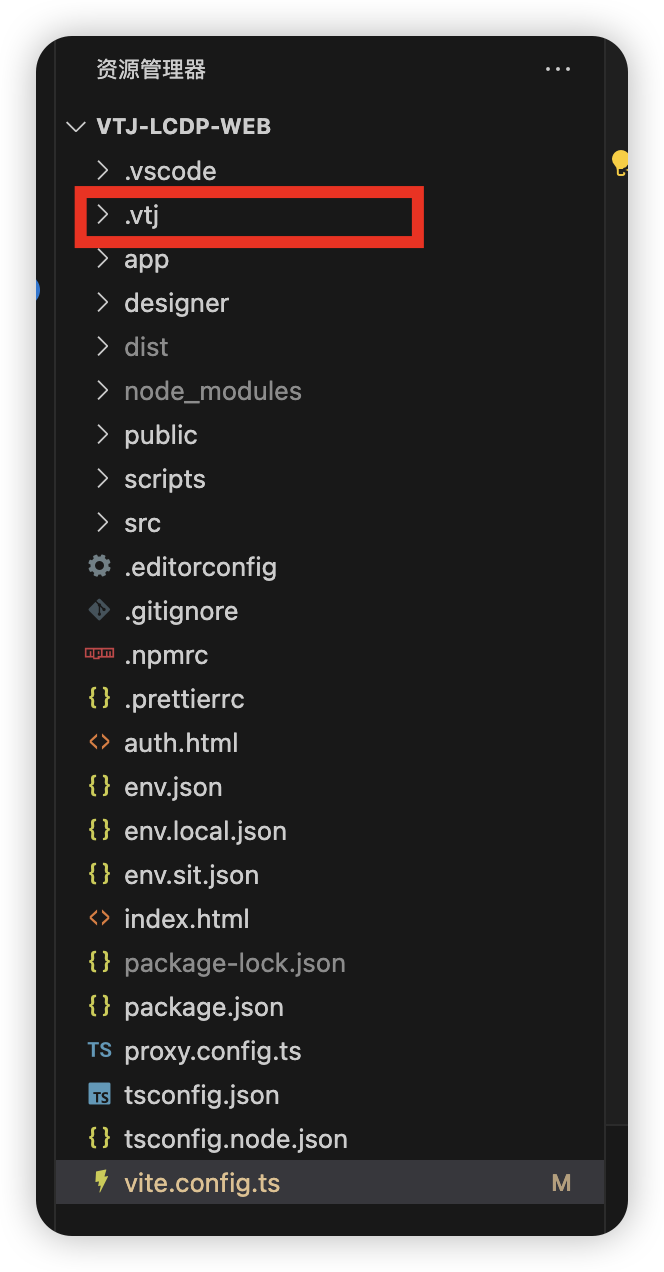Expand the .vscode folder chevron
Image resolution: width=664 pixels, height=1272 pixels.
[x=102, y=171]
